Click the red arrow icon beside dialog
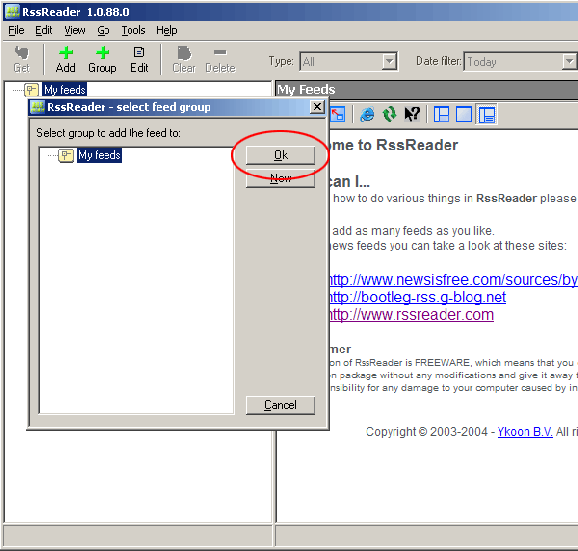 [338, 114]
